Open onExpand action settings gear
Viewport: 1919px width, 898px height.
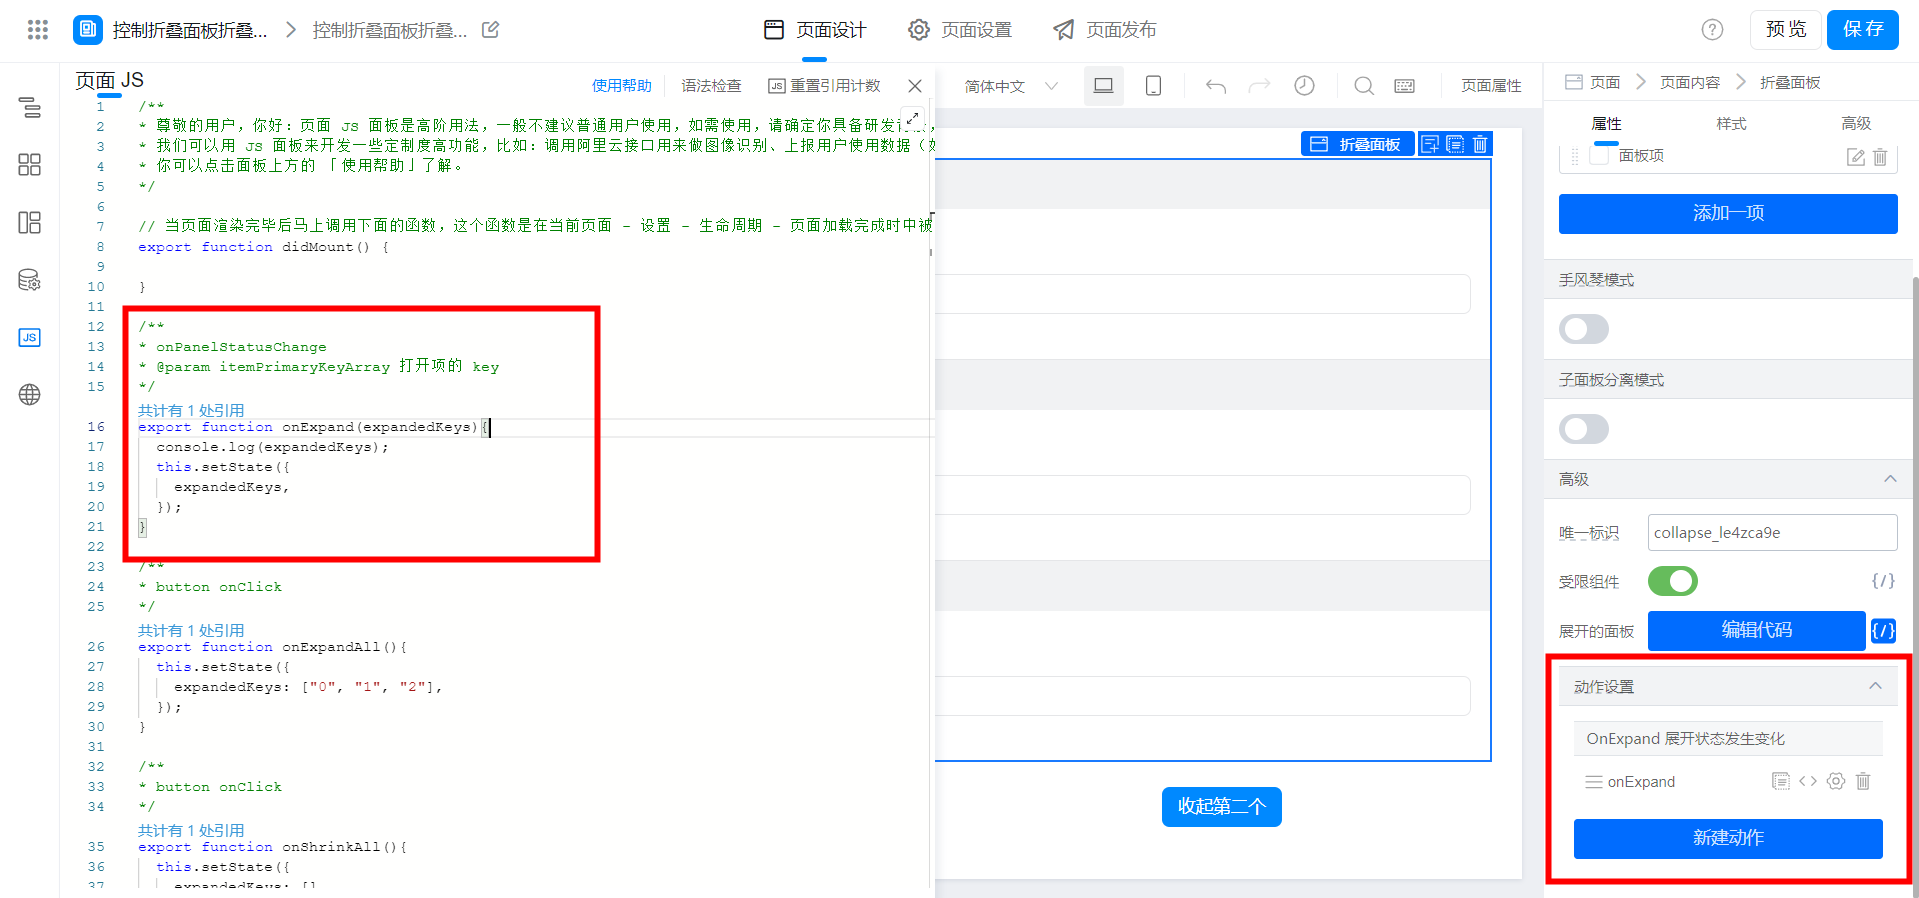1836,781
